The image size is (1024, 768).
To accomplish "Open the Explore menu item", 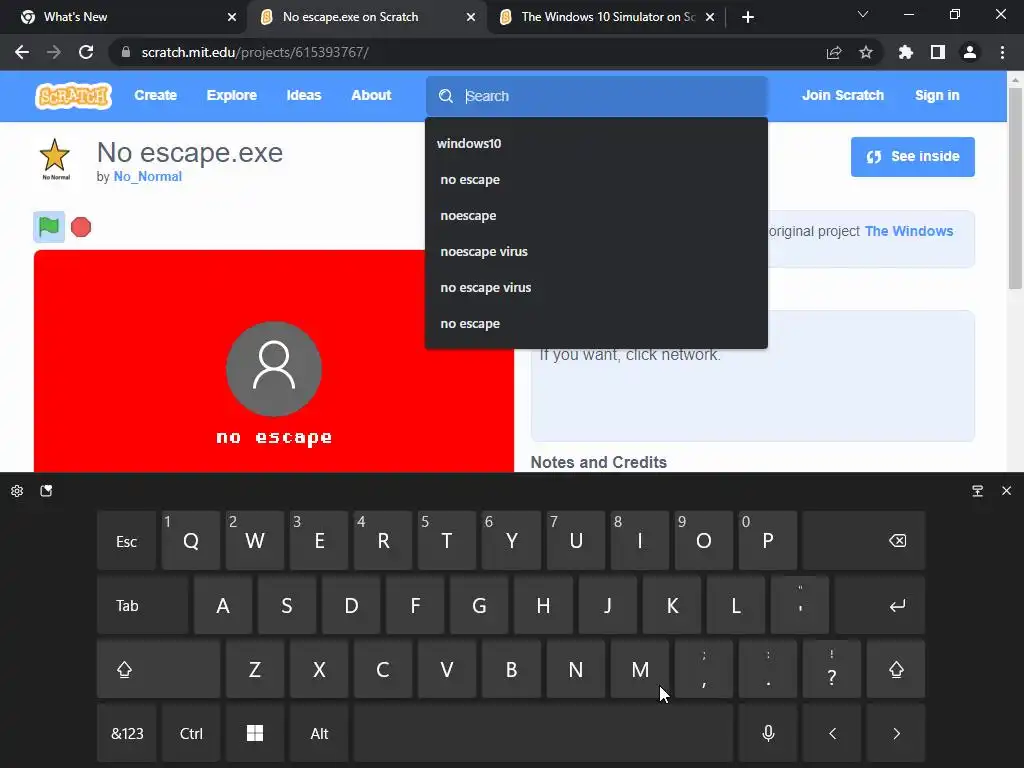I will pyautogui.click(x=231, y=95).
